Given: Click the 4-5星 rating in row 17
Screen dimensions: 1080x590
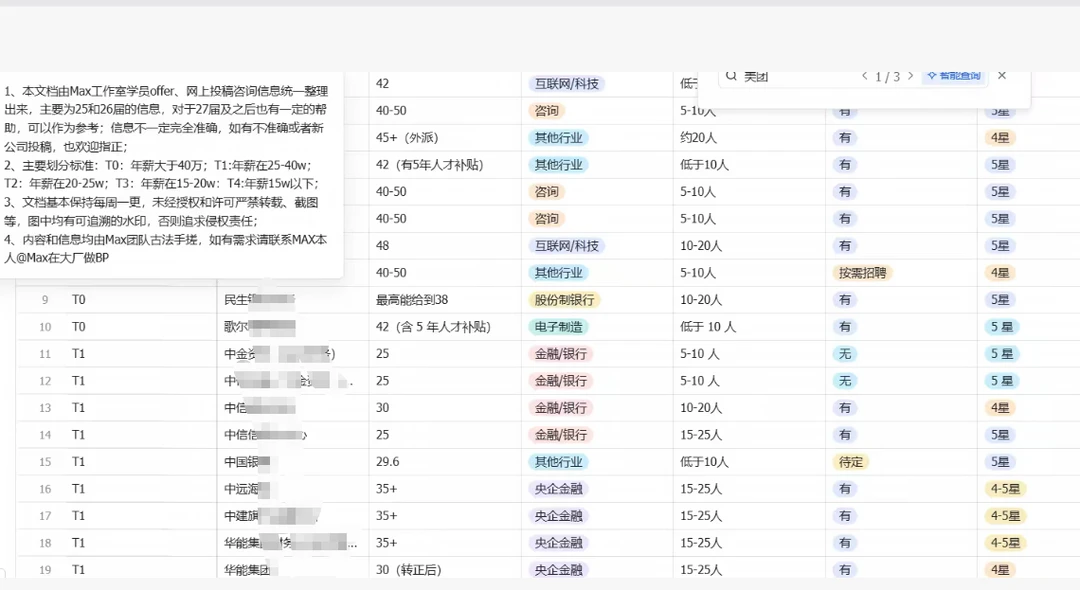Looking at the screenshot, I should click(x=1005, y=516).
